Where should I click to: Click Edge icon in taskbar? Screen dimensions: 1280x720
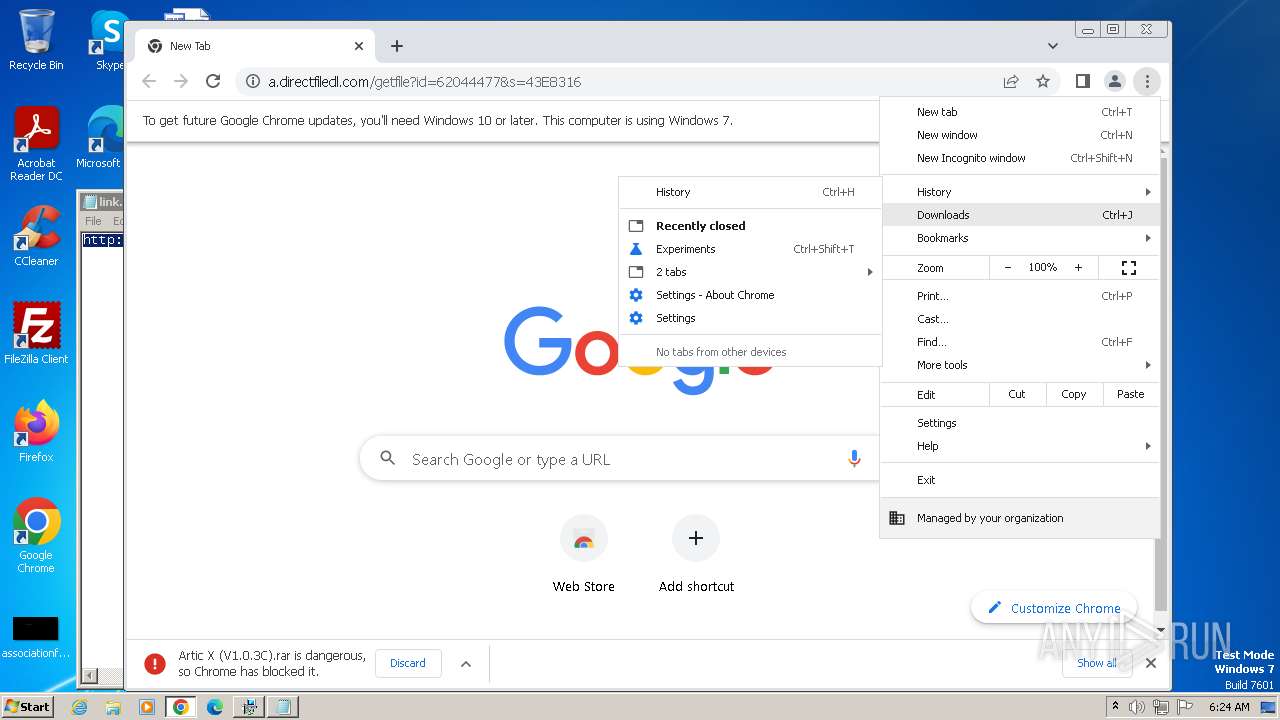(x=214, y=707)
